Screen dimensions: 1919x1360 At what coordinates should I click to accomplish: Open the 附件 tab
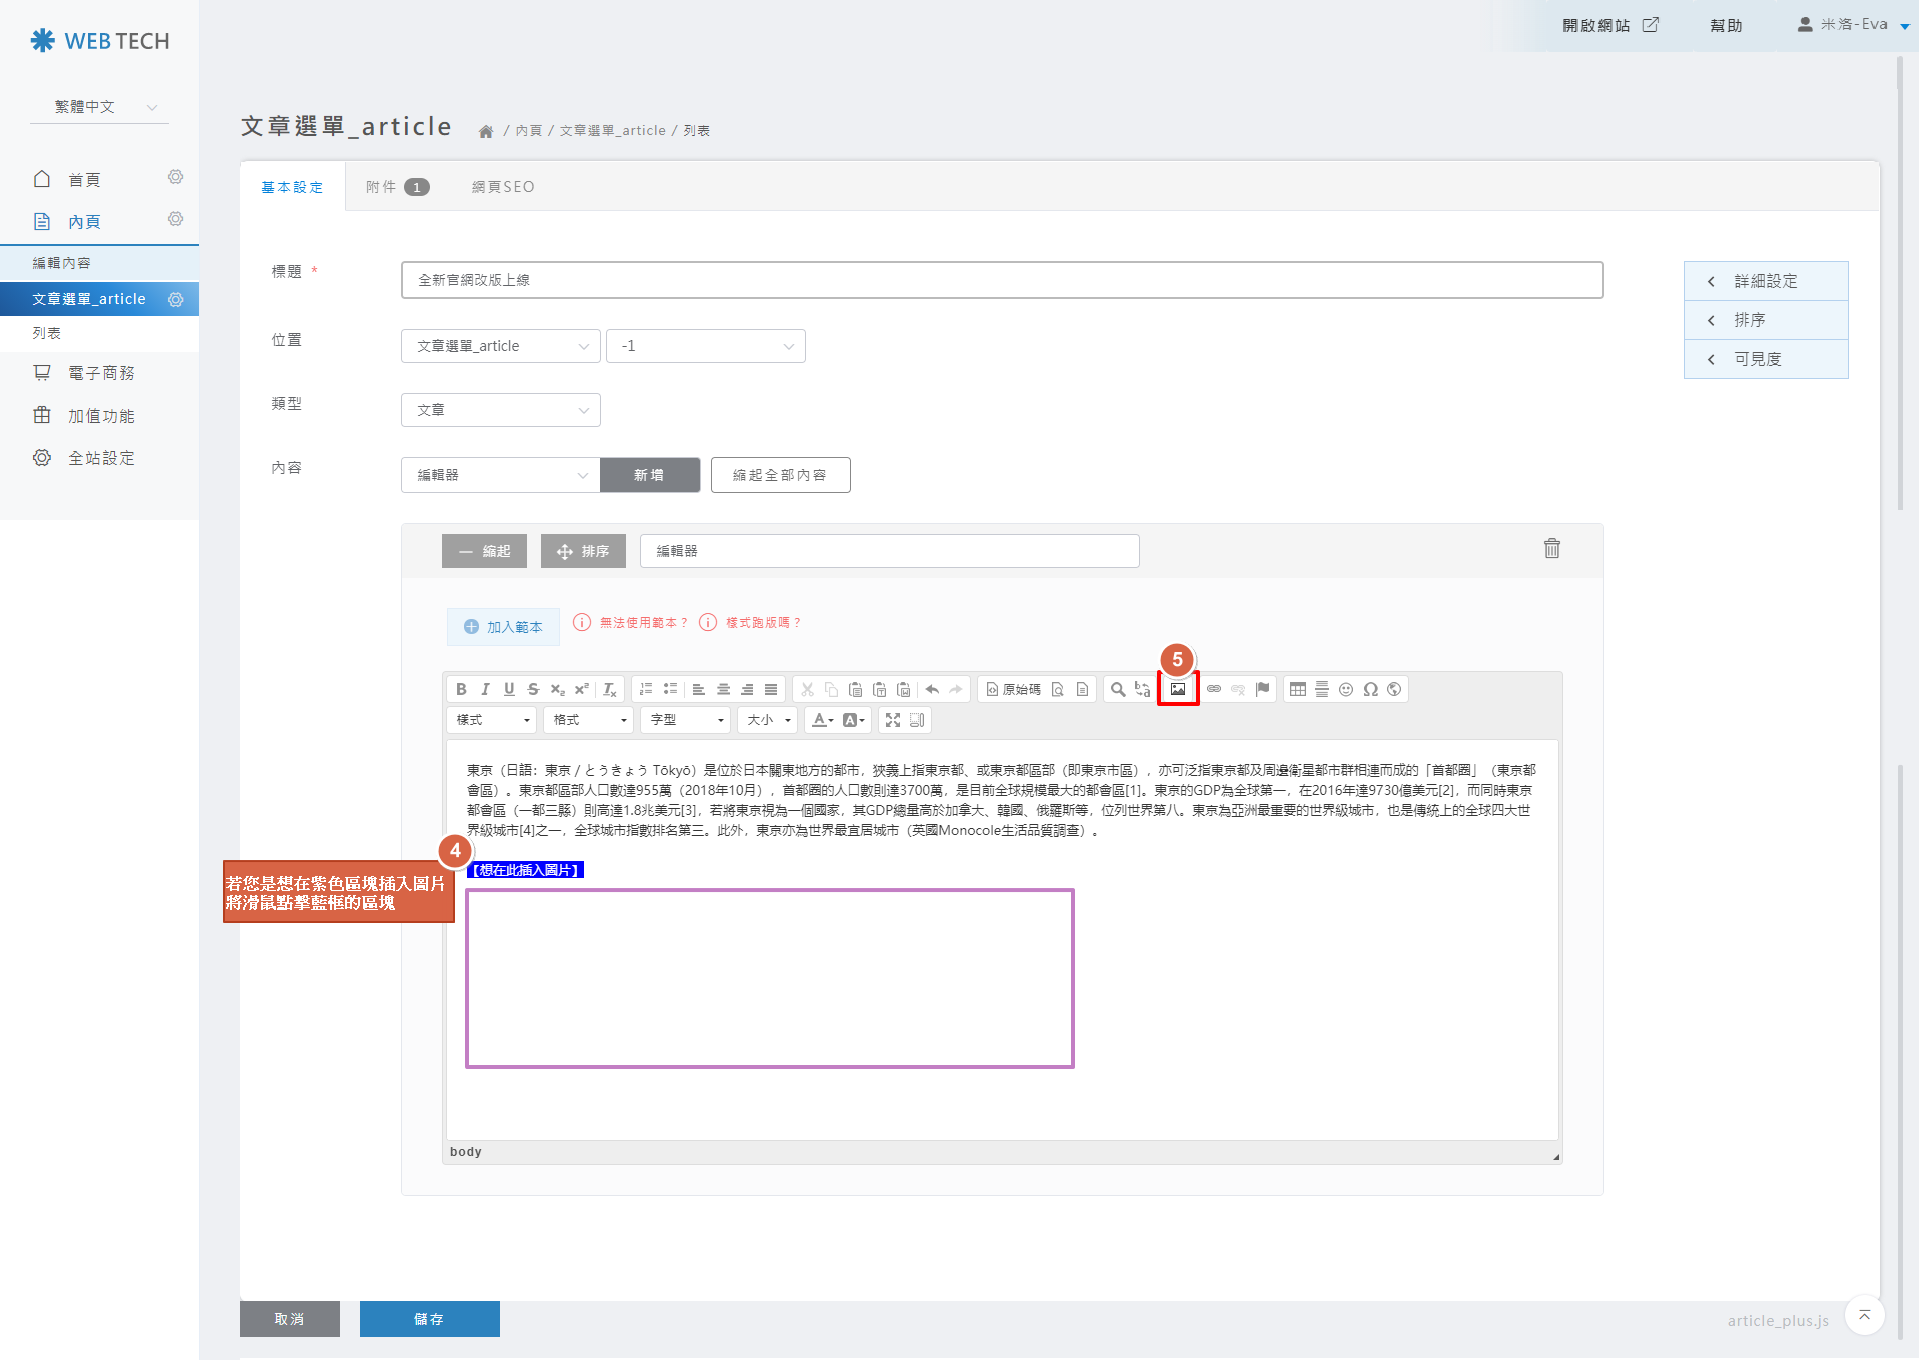point(396,187)
